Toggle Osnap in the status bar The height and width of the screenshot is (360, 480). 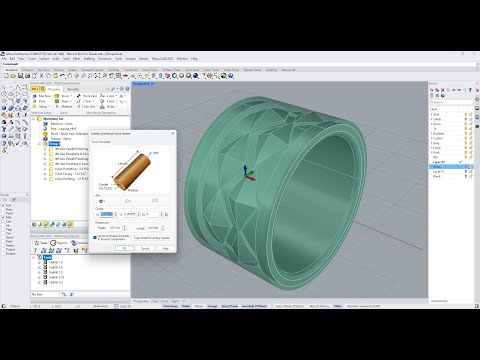(213, 306)
